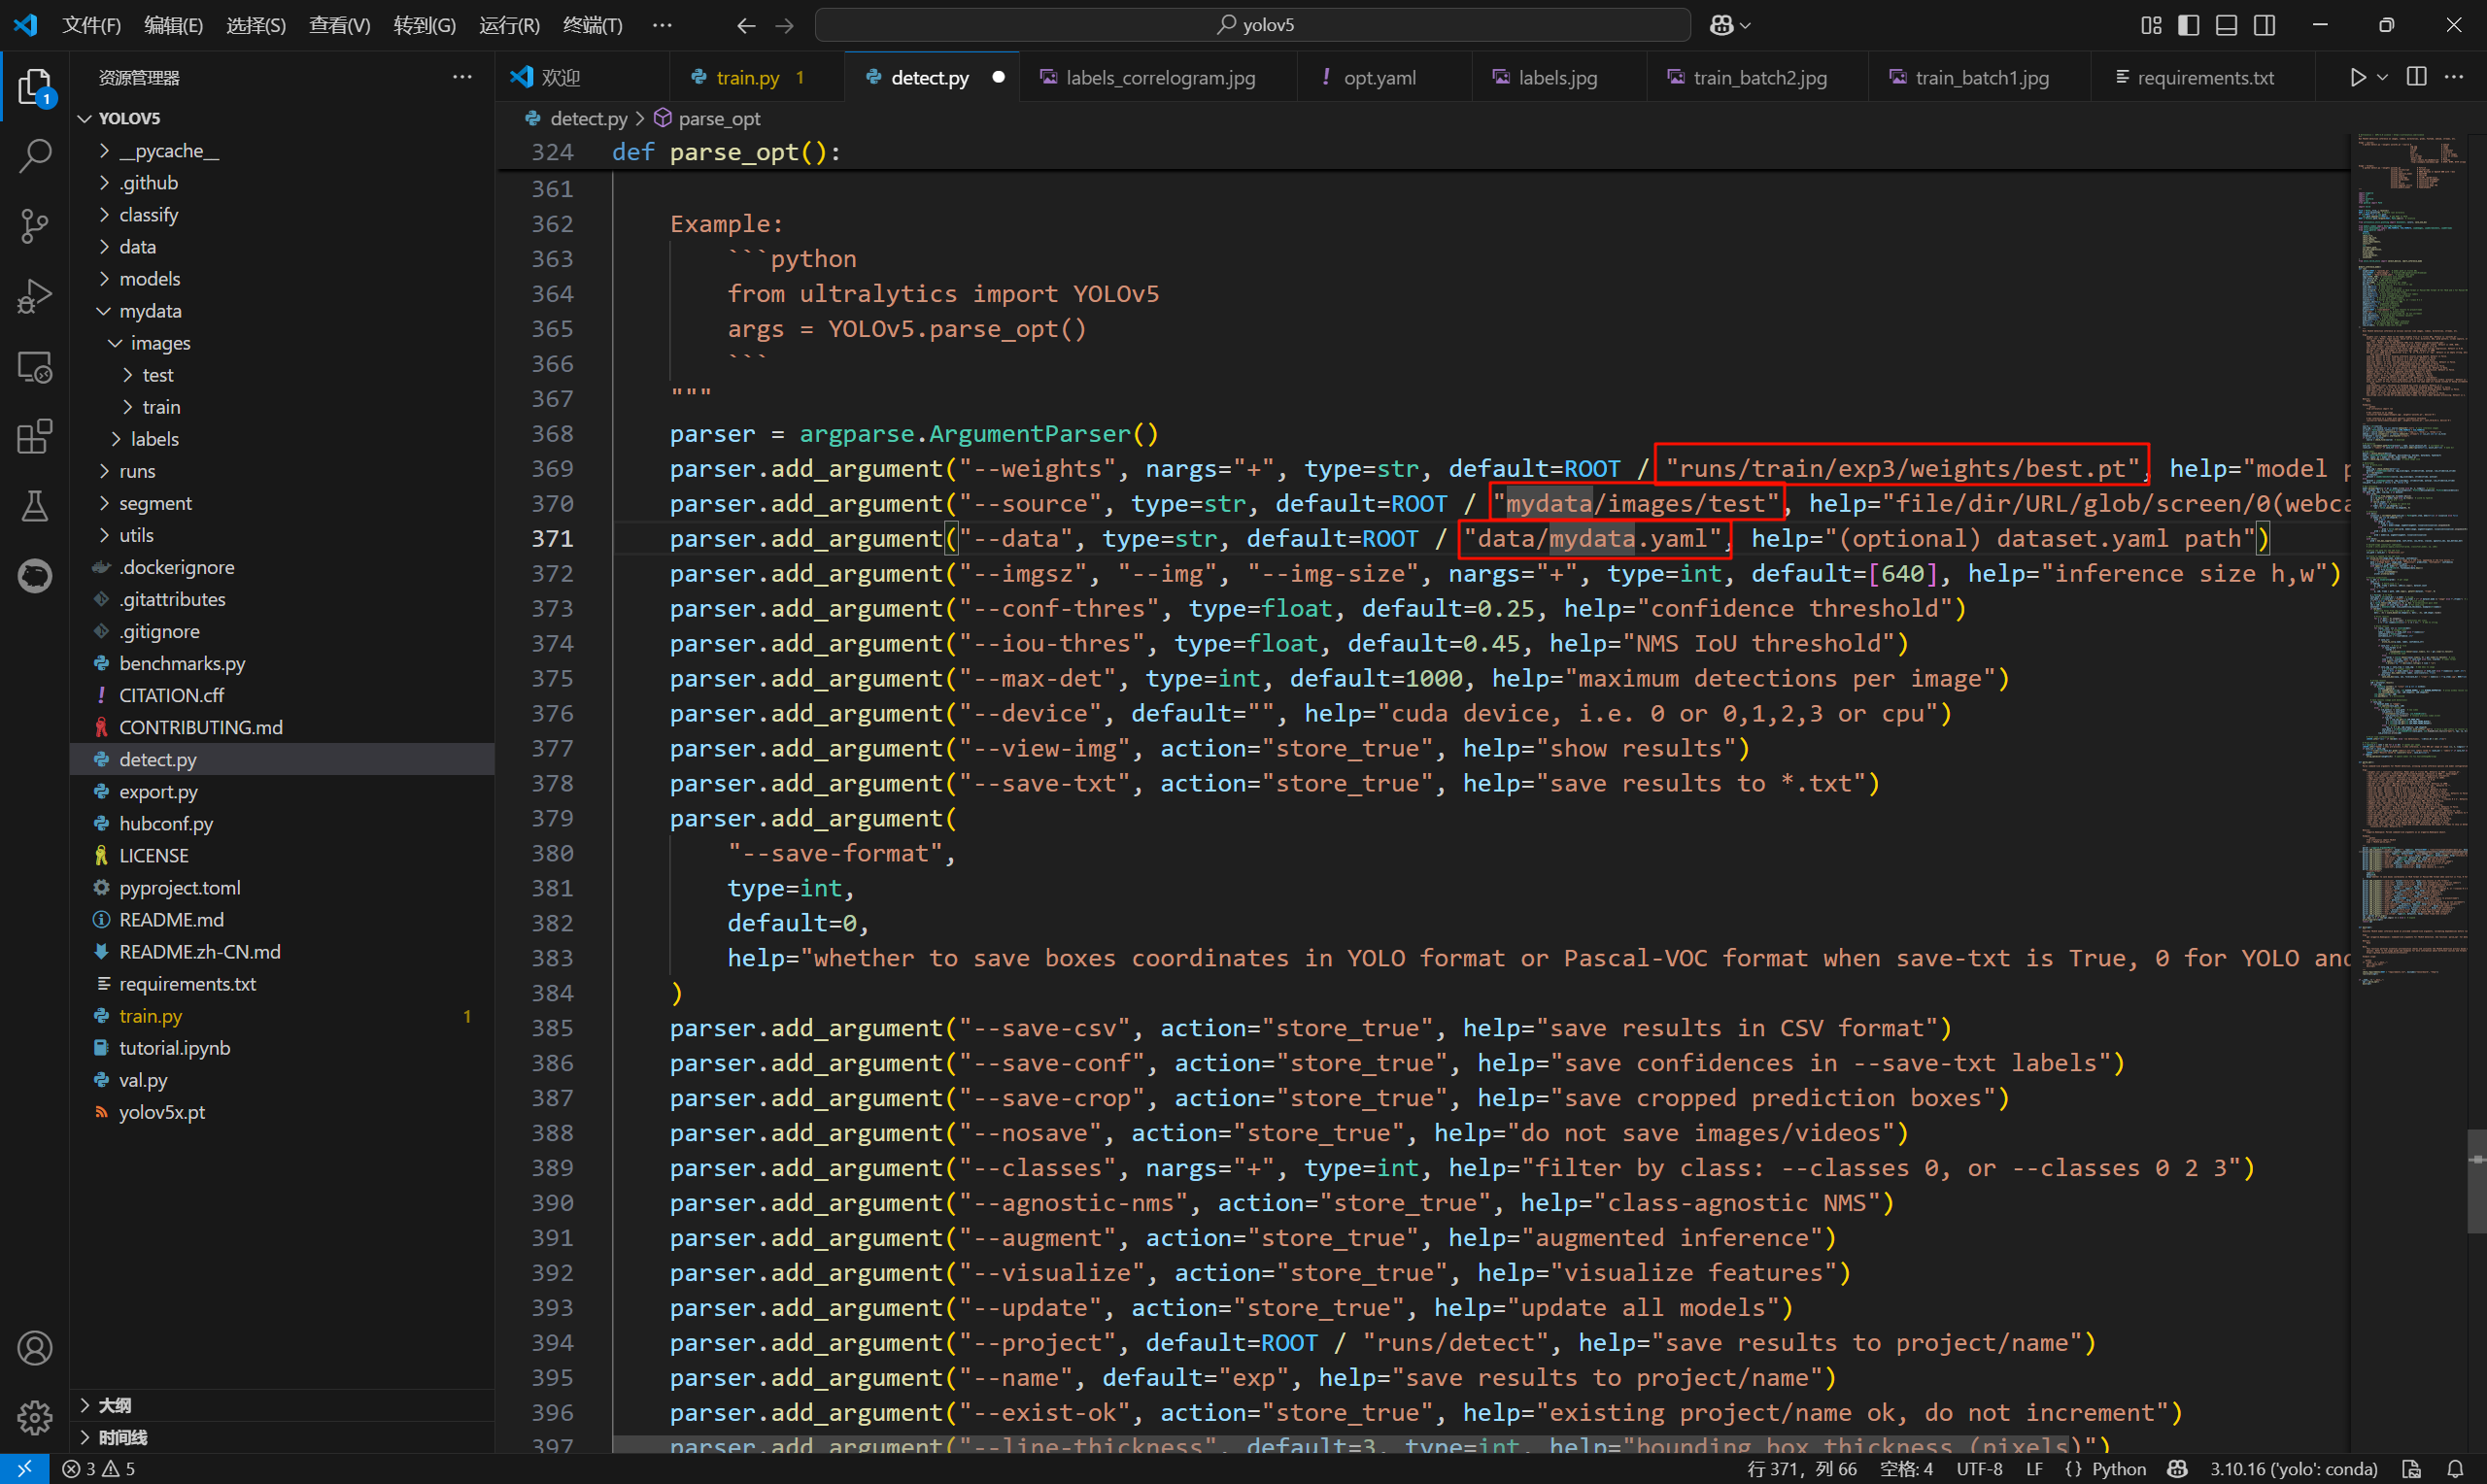
Task: Click the Python language mode in status bar
Action: tap(2118, 1469)
